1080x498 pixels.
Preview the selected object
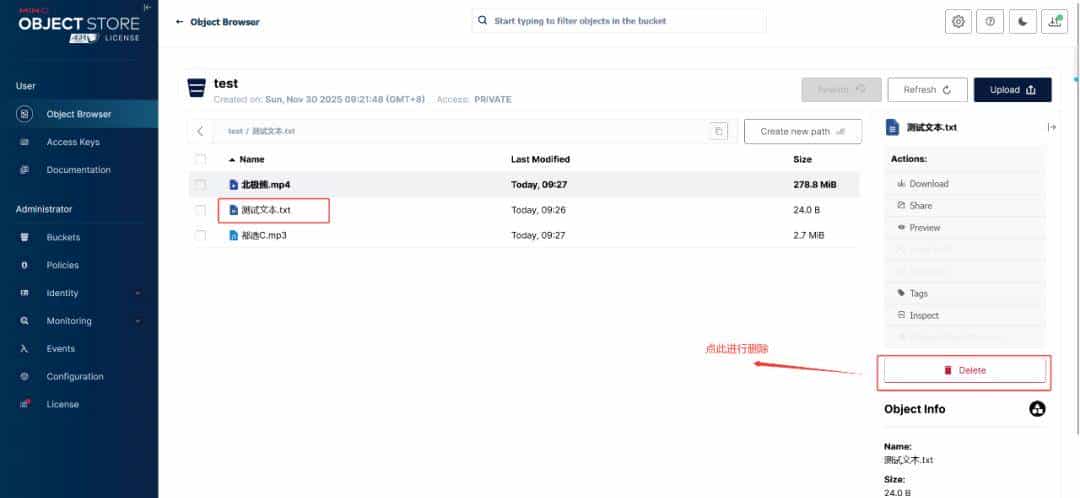click(964, 228)
